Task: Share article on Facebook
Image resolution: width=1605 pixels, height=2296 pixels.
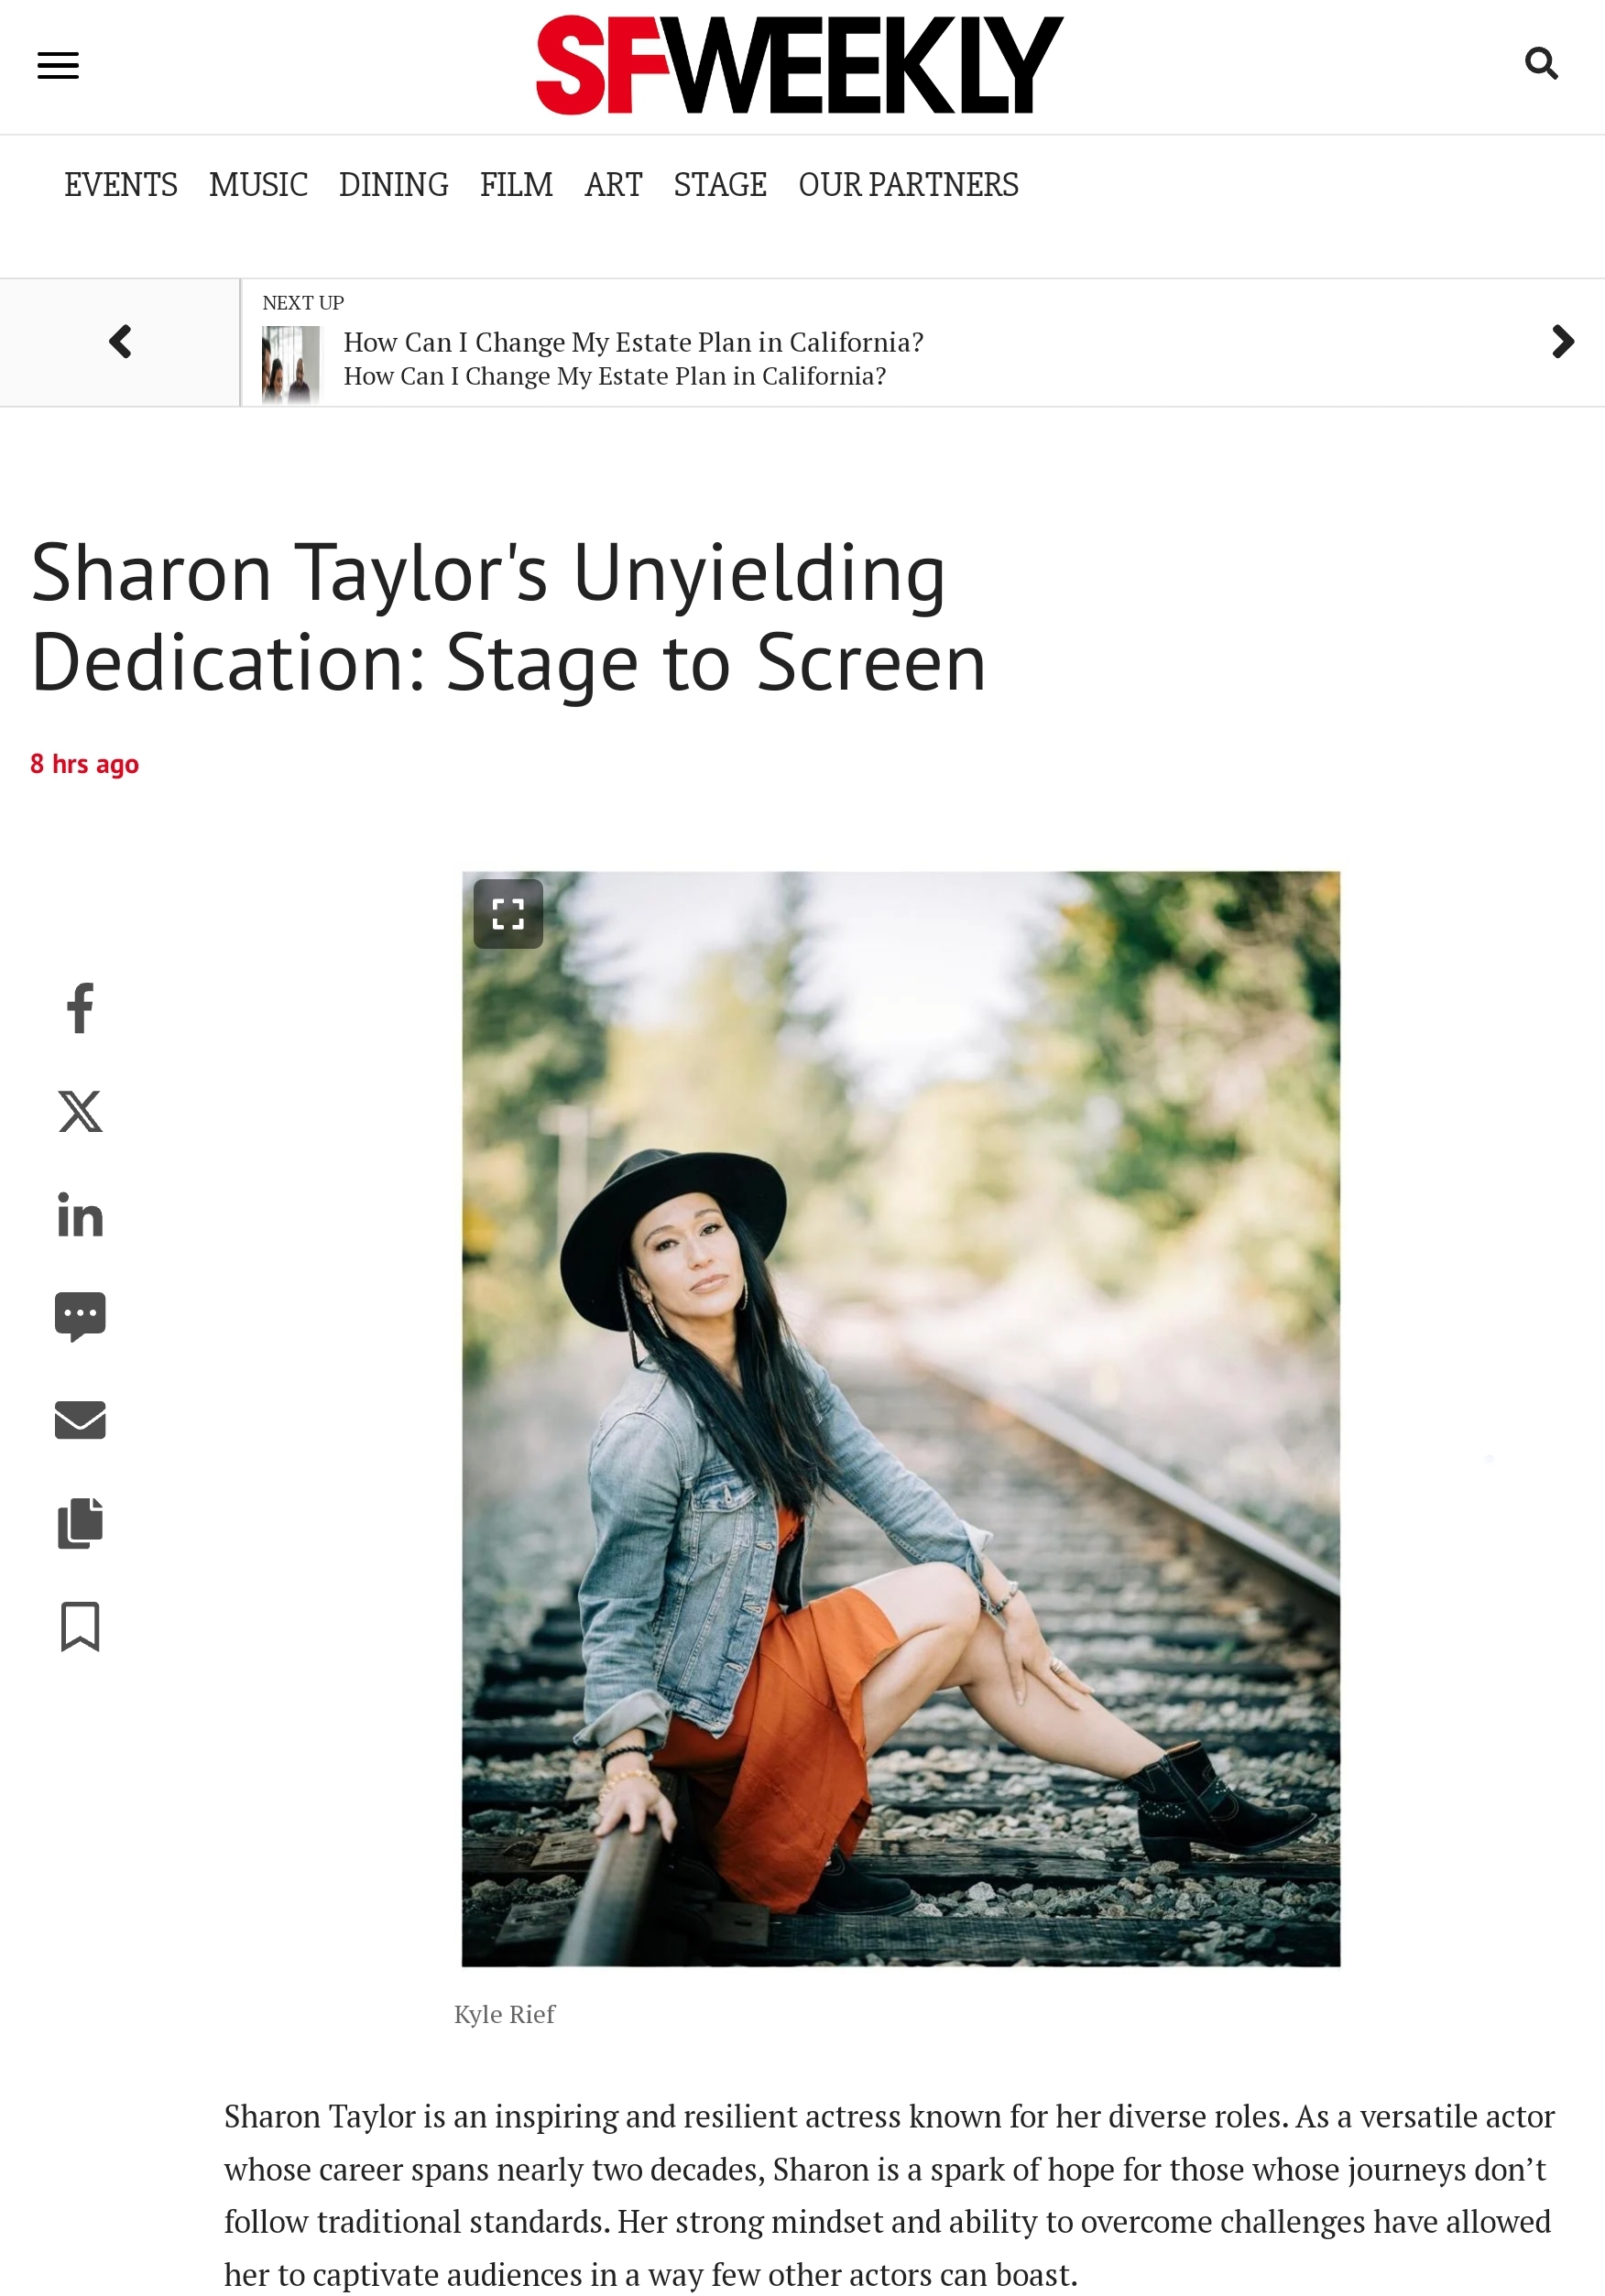Action: pyautogui.click(x=80, y=1007)
